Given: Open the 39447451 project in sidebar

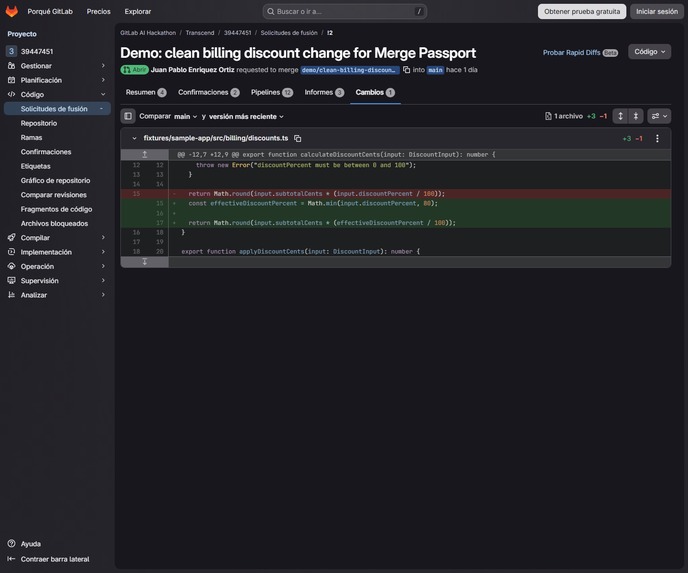Looking at the screenshot, I should pyautogui.click(x=57, y=51).
